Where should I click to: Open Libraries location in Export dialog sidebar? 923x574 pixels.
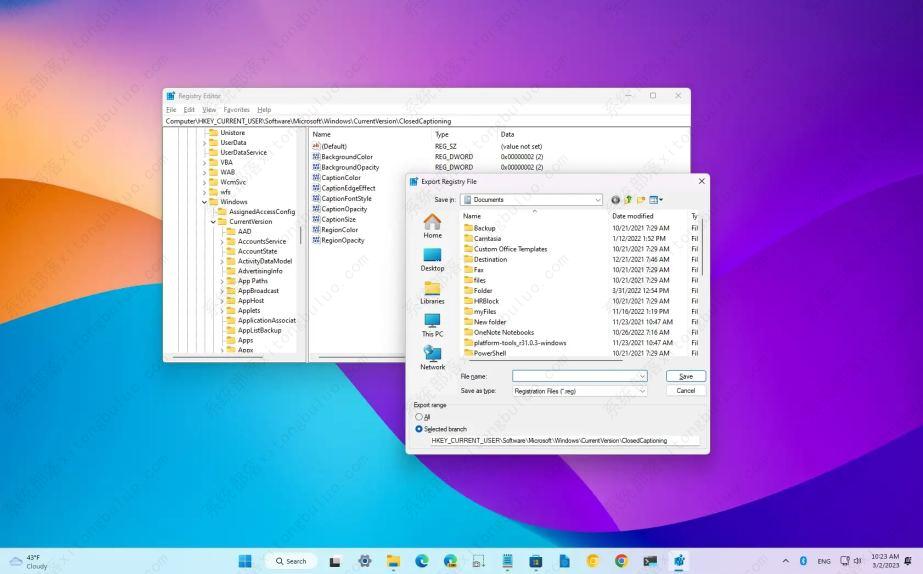click(432, 292)
